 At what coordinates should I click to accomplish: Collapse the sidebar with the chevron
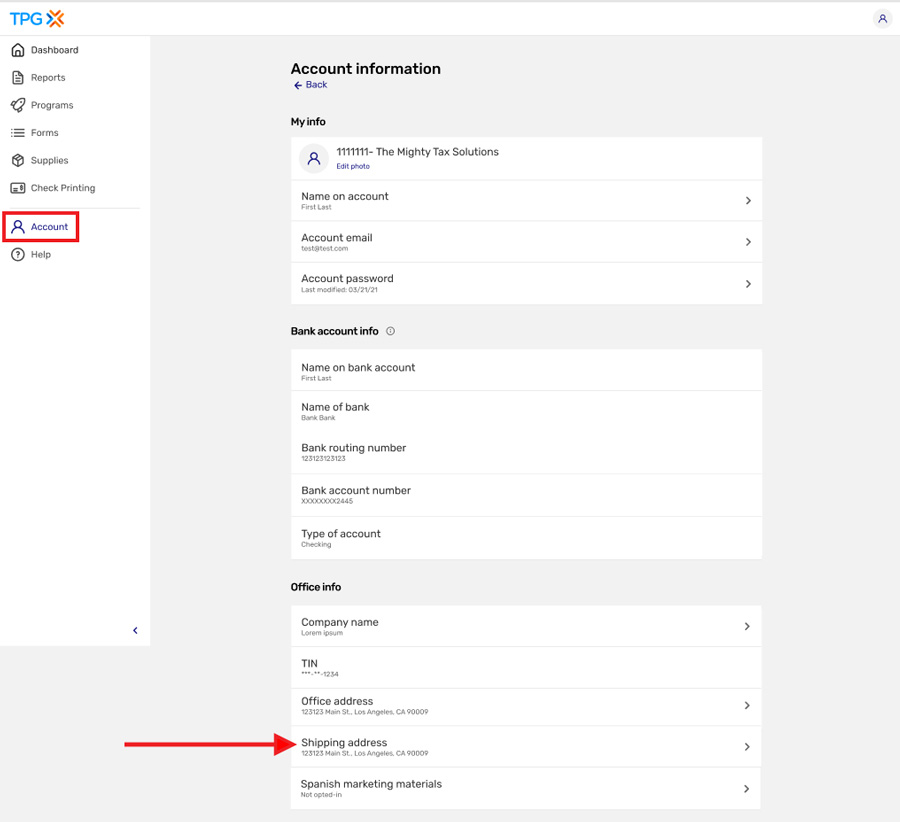tap(135, 630)
